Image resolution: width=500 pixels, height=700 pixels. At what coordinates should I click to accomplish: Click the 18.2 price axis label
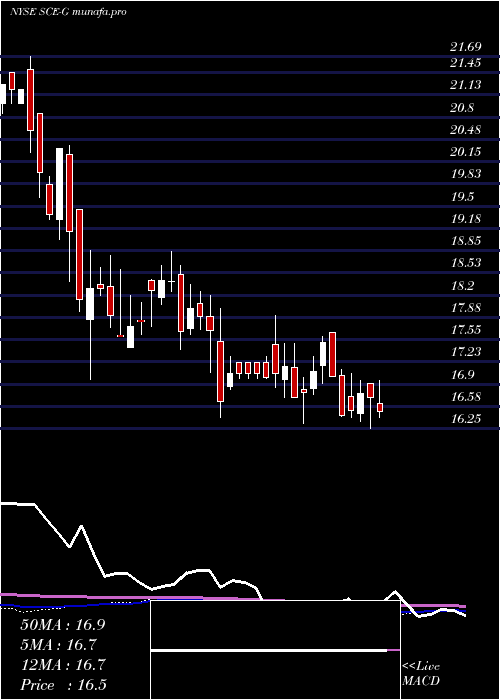(463, 286)
